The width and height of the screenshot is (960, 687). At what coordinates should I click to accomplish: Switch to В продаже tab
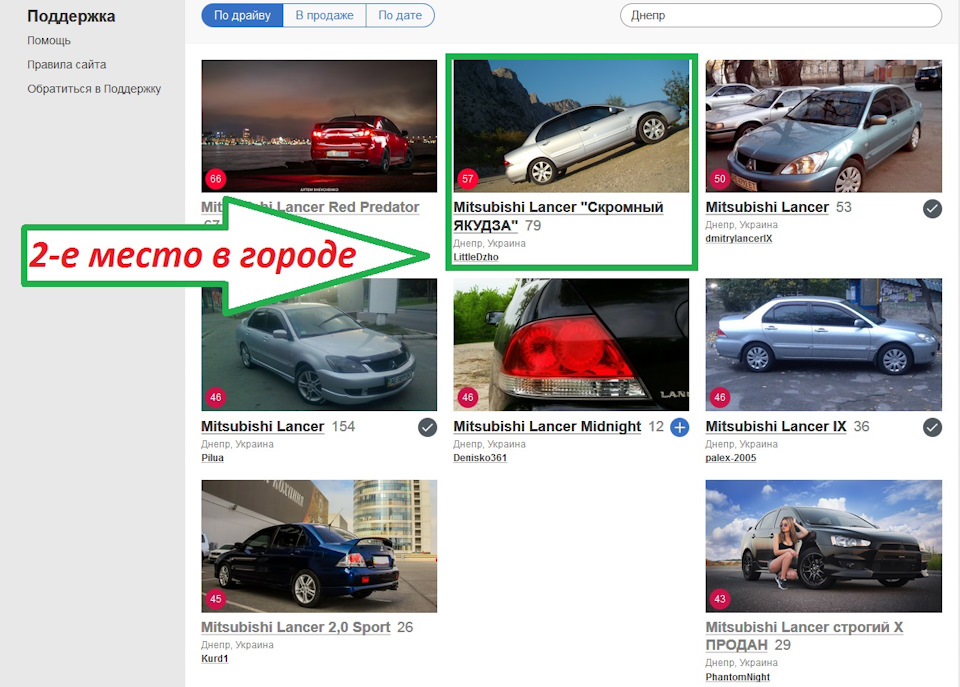click(x=324, y=15)
